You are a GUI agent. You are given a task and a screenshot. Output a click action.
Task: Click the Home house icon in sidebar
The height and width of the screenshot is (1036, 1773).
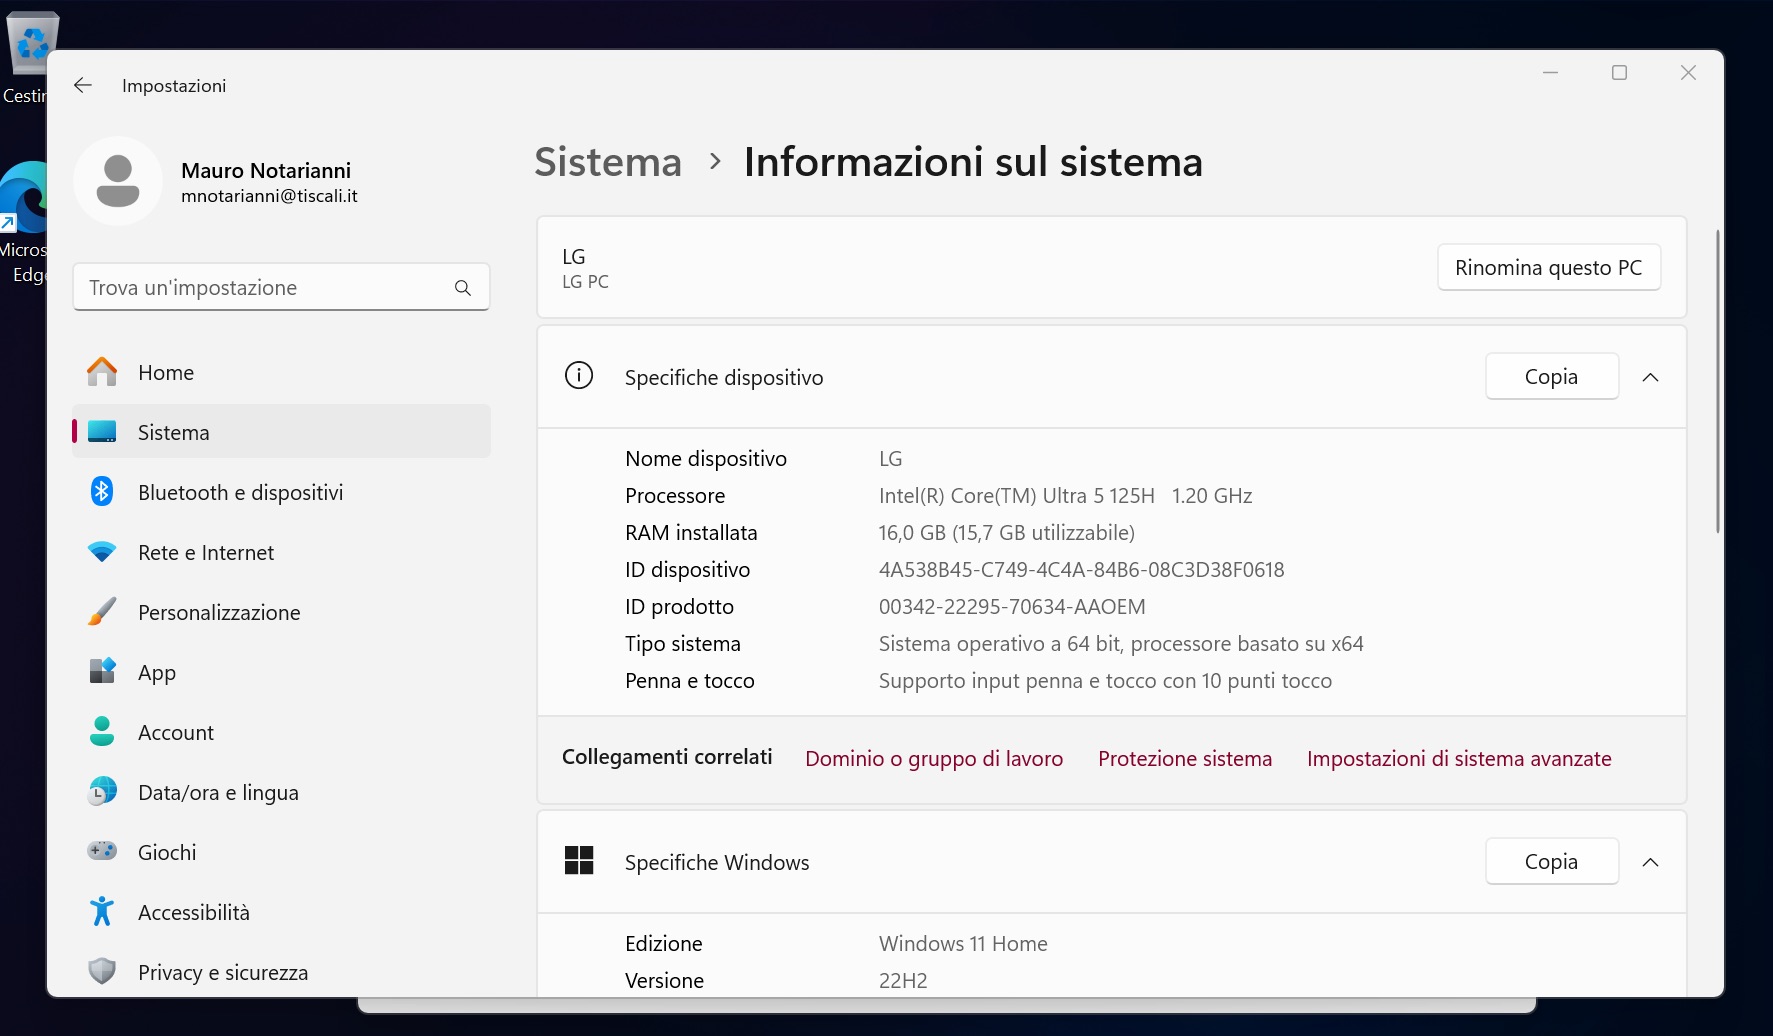[x=102, y=372]
